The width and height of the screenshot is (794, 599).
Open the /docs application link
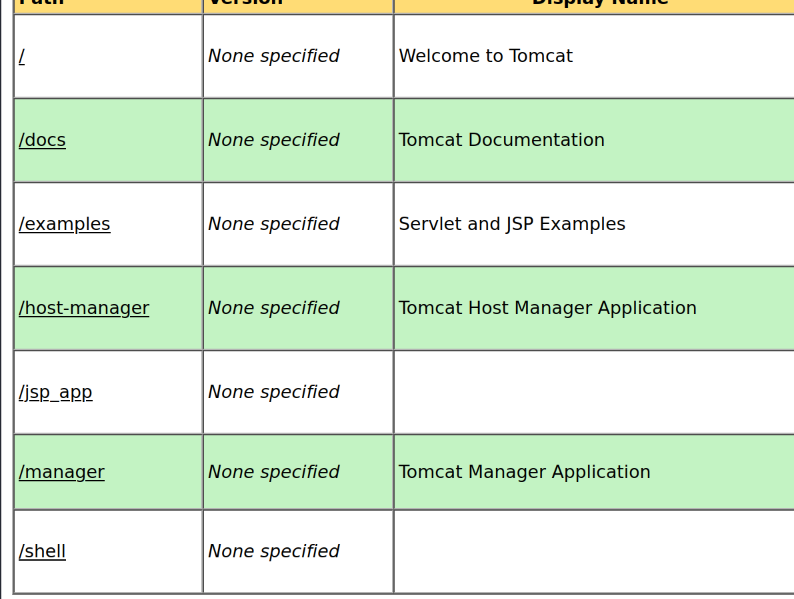(x=42, y=141)
